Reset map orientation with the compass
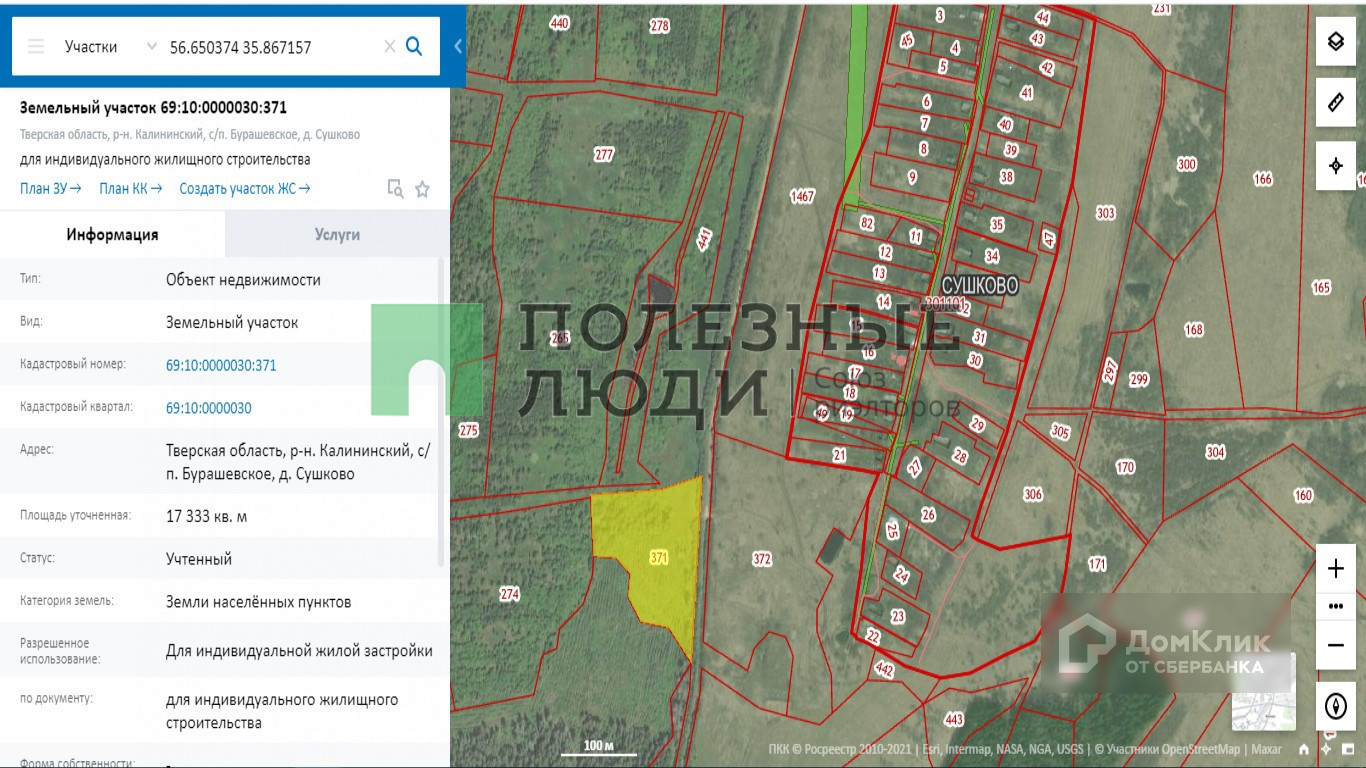This screenshot has width=1366, height=768. (x=1335, y=706)
